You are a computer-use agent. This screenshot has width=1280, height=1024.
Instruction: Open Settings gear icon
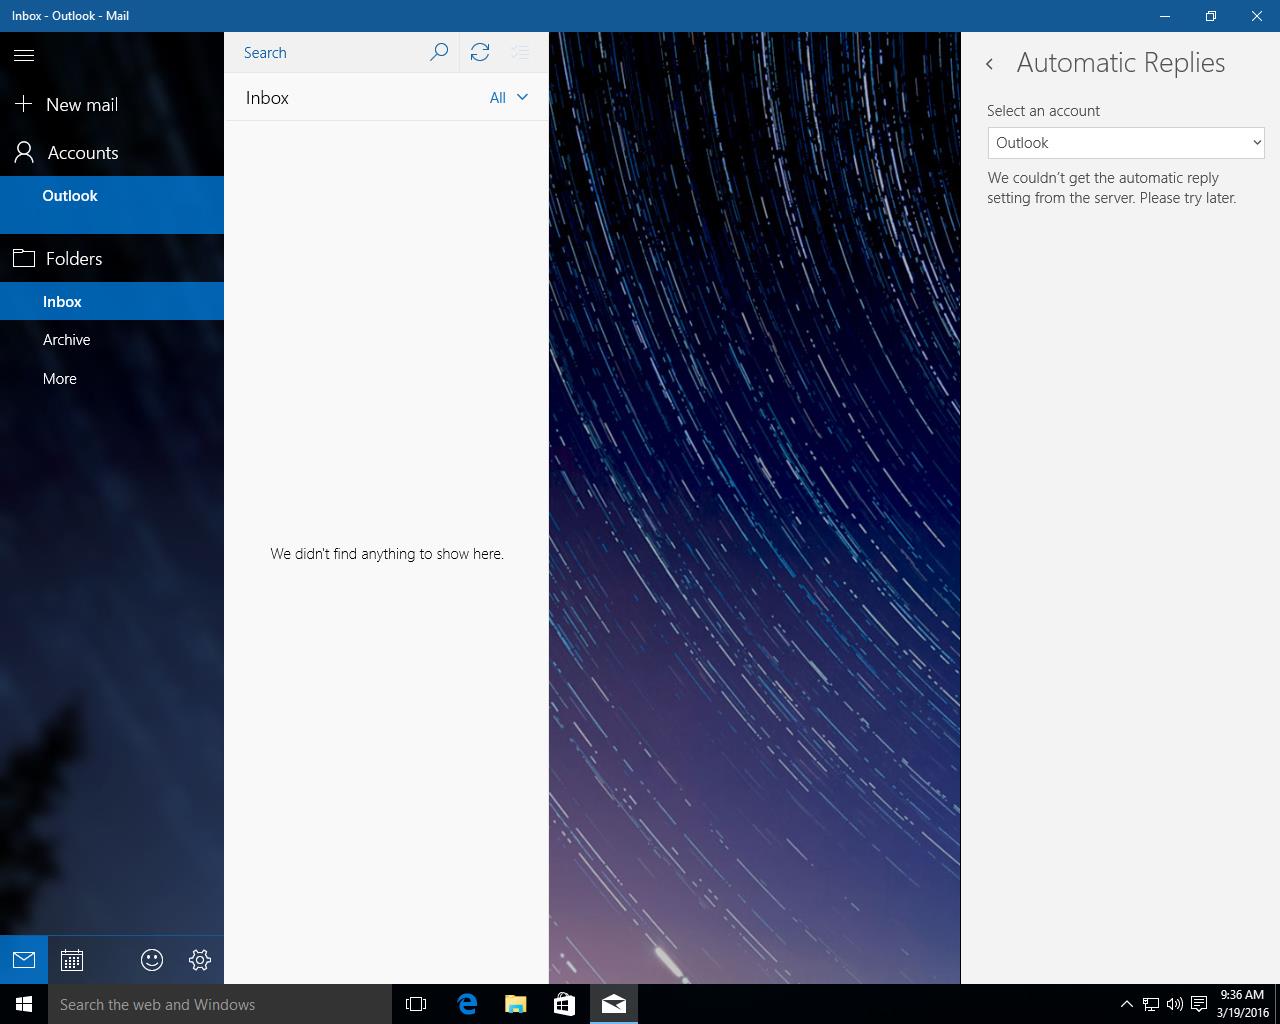pos(200,960)
